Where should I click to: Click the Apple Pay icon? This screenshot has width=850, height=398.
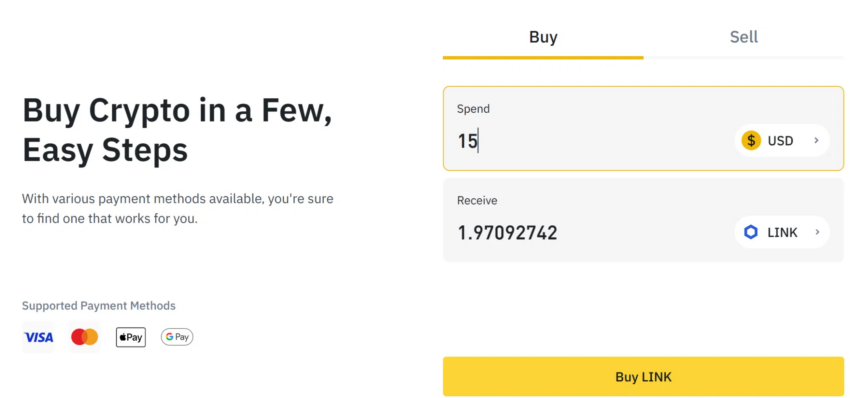131,337
